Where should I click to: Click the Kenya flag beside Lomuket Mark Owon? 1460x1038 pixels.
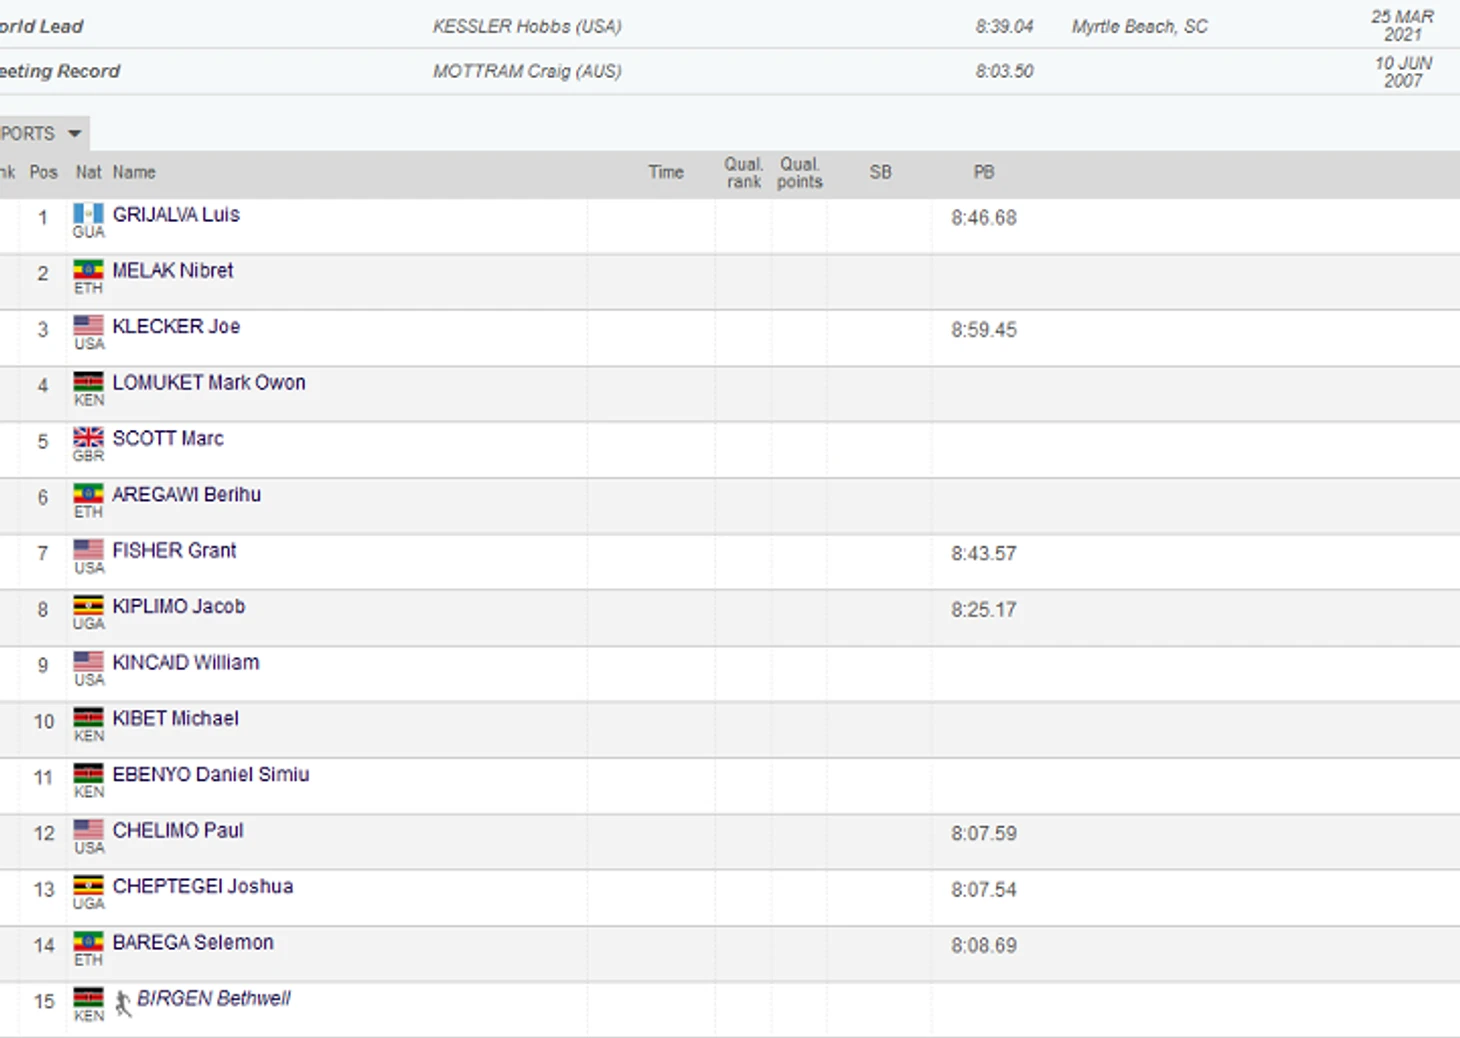pos(88,382)
